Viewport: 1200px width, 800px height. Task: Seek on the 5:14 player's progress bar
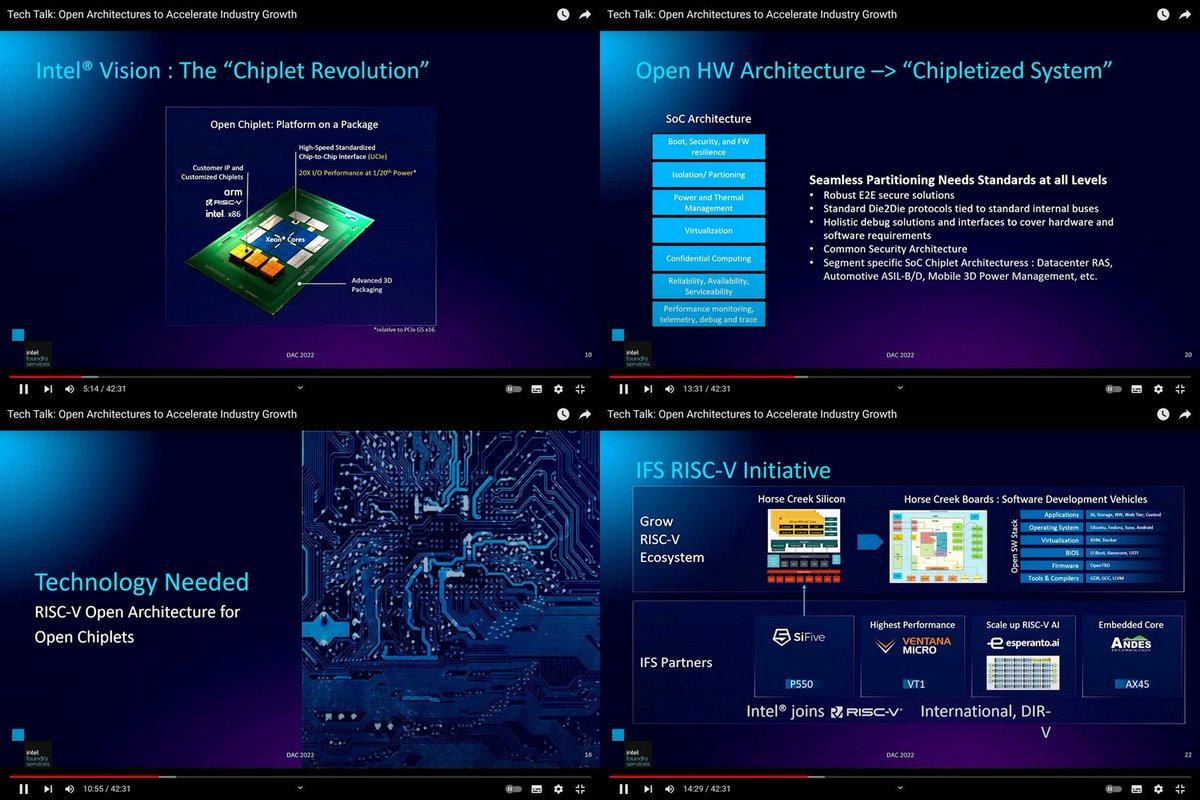click(x=300, y=377)
